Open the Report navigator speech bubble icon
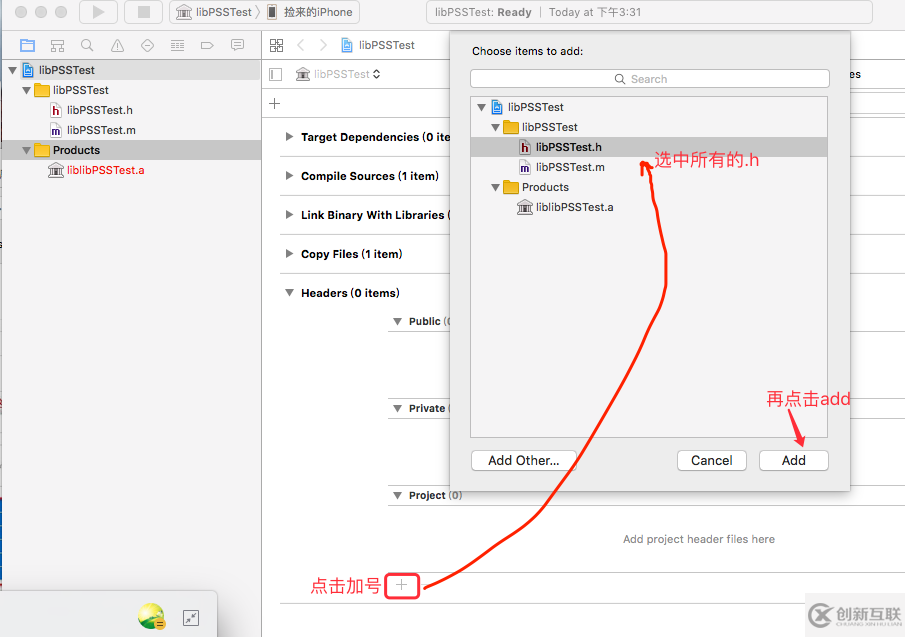 (237, 46)
